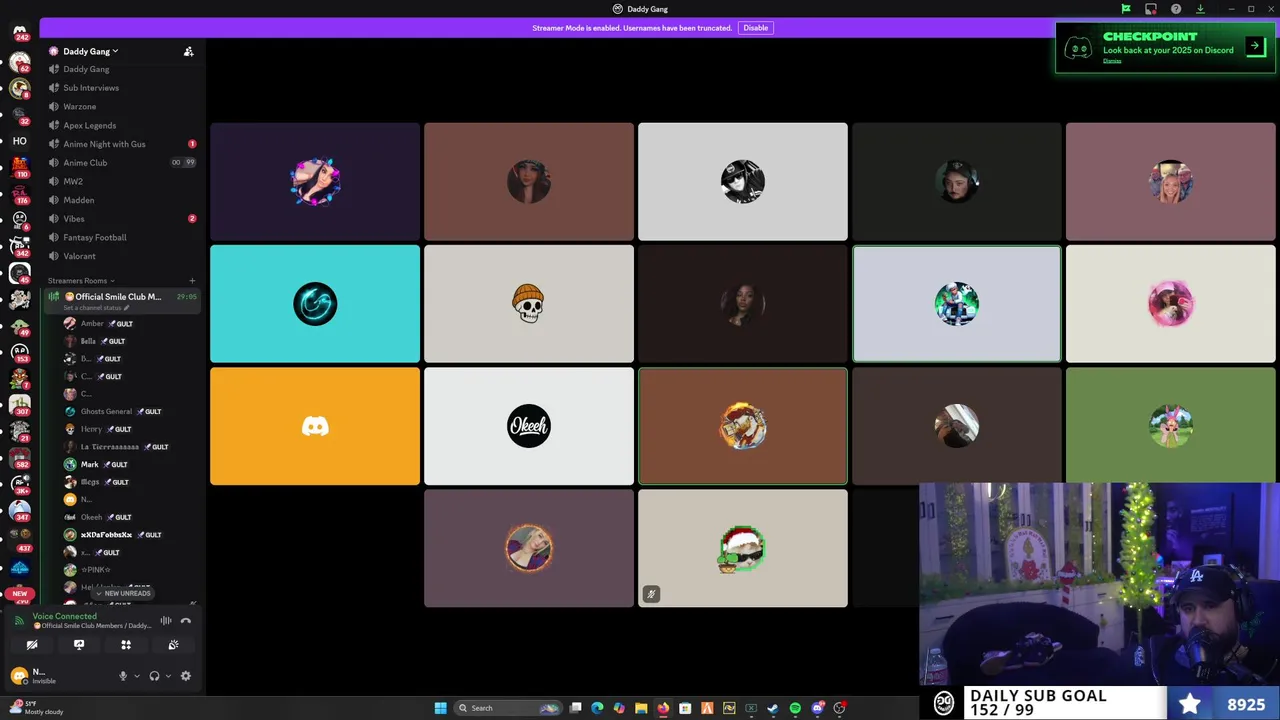The height and width of the screenshot is (720, 1280).
Task: Open the activities launcher icon
Action: click(126, 645)
